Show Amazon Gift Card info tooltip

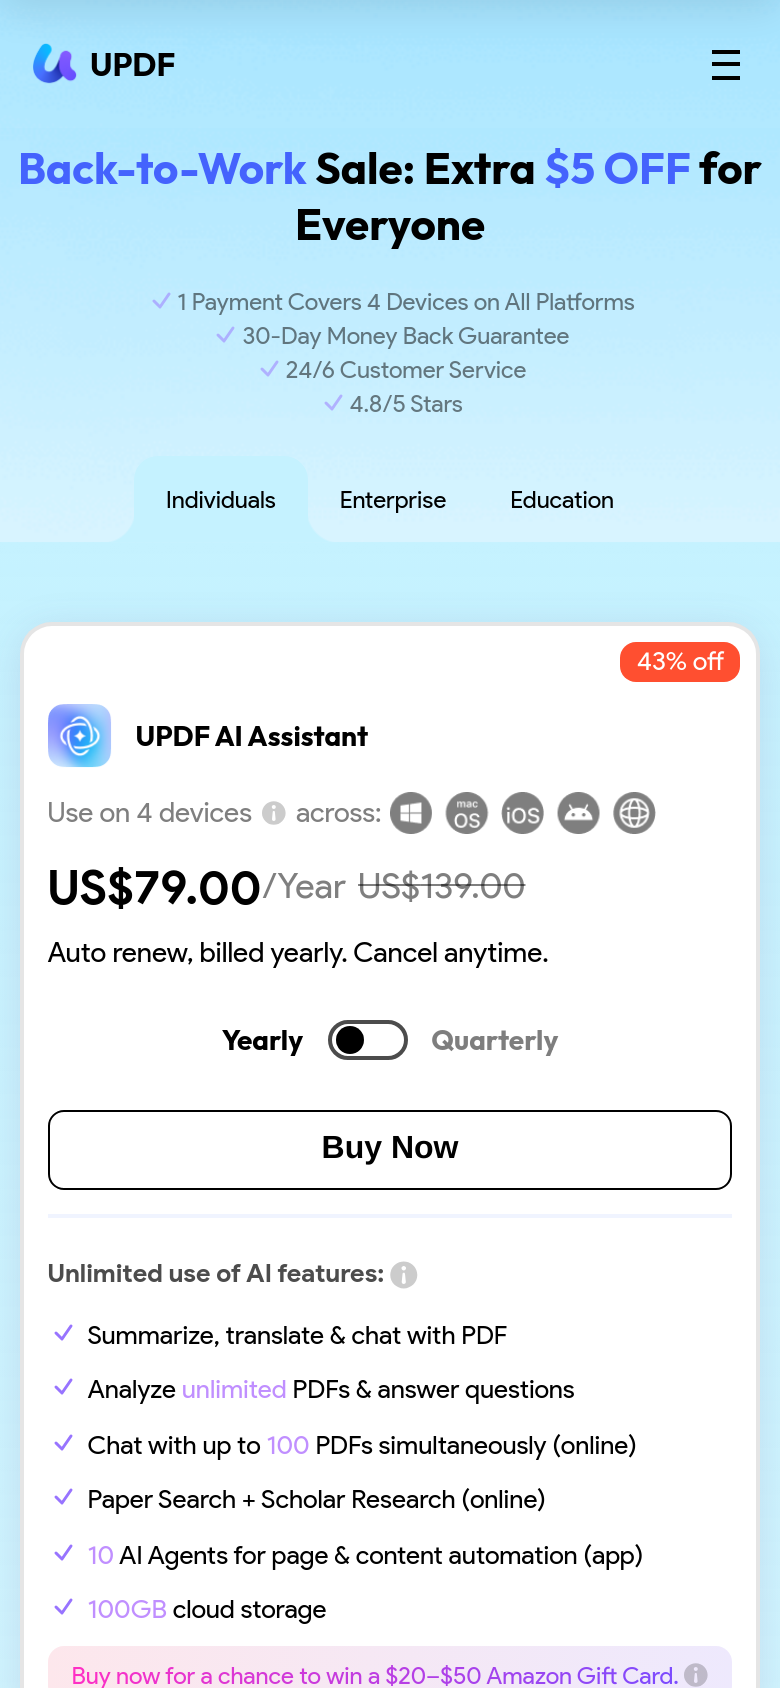point(696,1675)
